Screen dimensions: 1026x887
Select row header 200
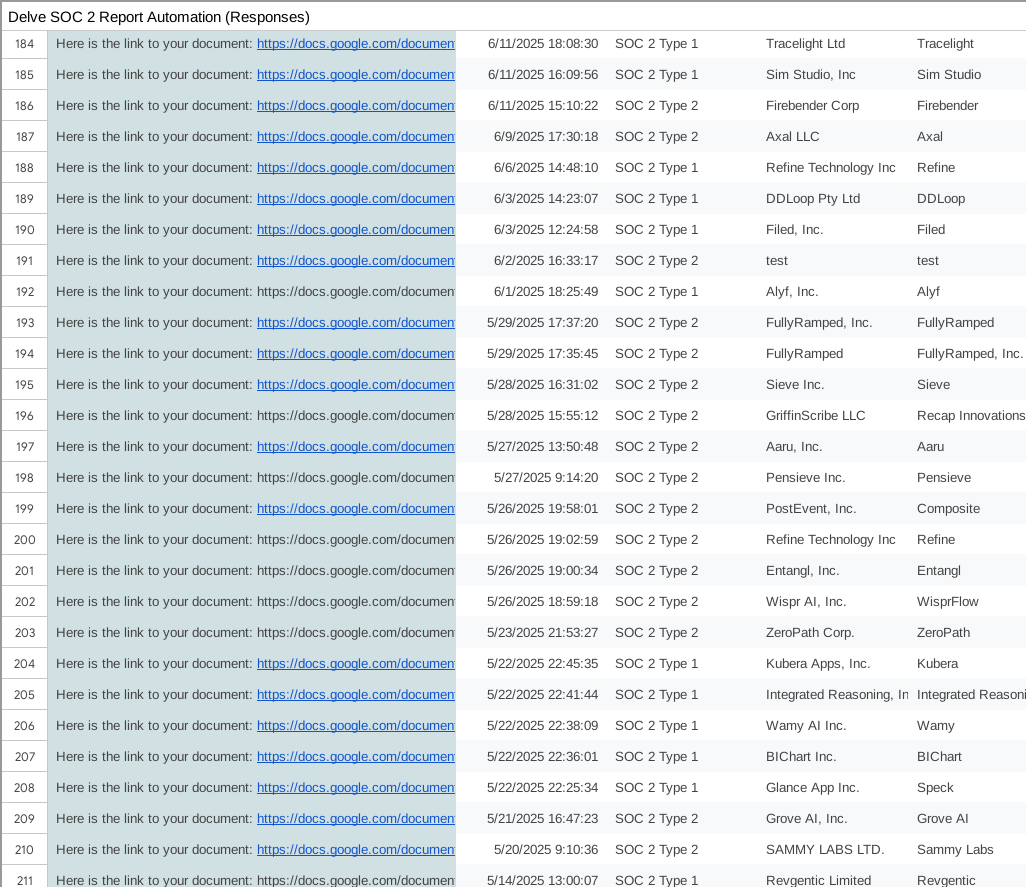24,540
